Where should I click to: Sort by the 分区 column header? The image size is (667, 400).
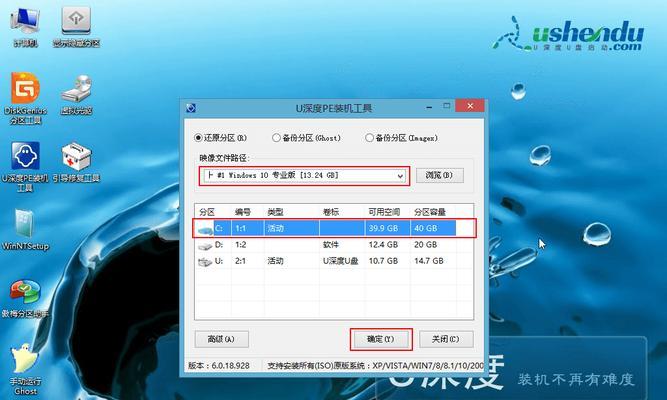pos(207,212)
